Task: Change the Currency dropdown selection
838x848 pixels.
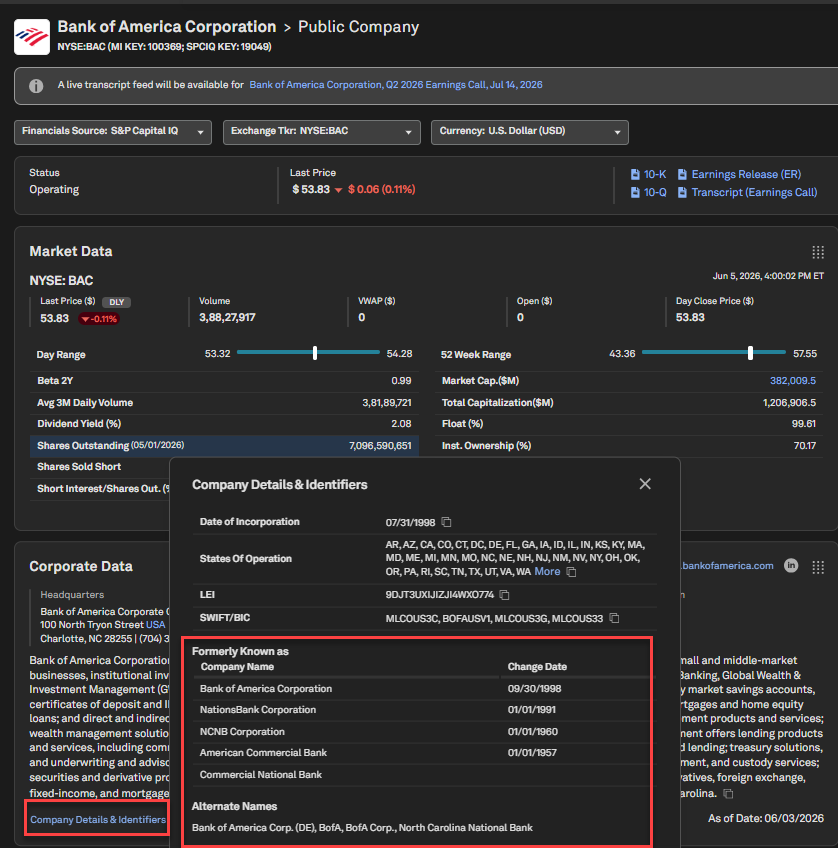Action: click(530, 132)
